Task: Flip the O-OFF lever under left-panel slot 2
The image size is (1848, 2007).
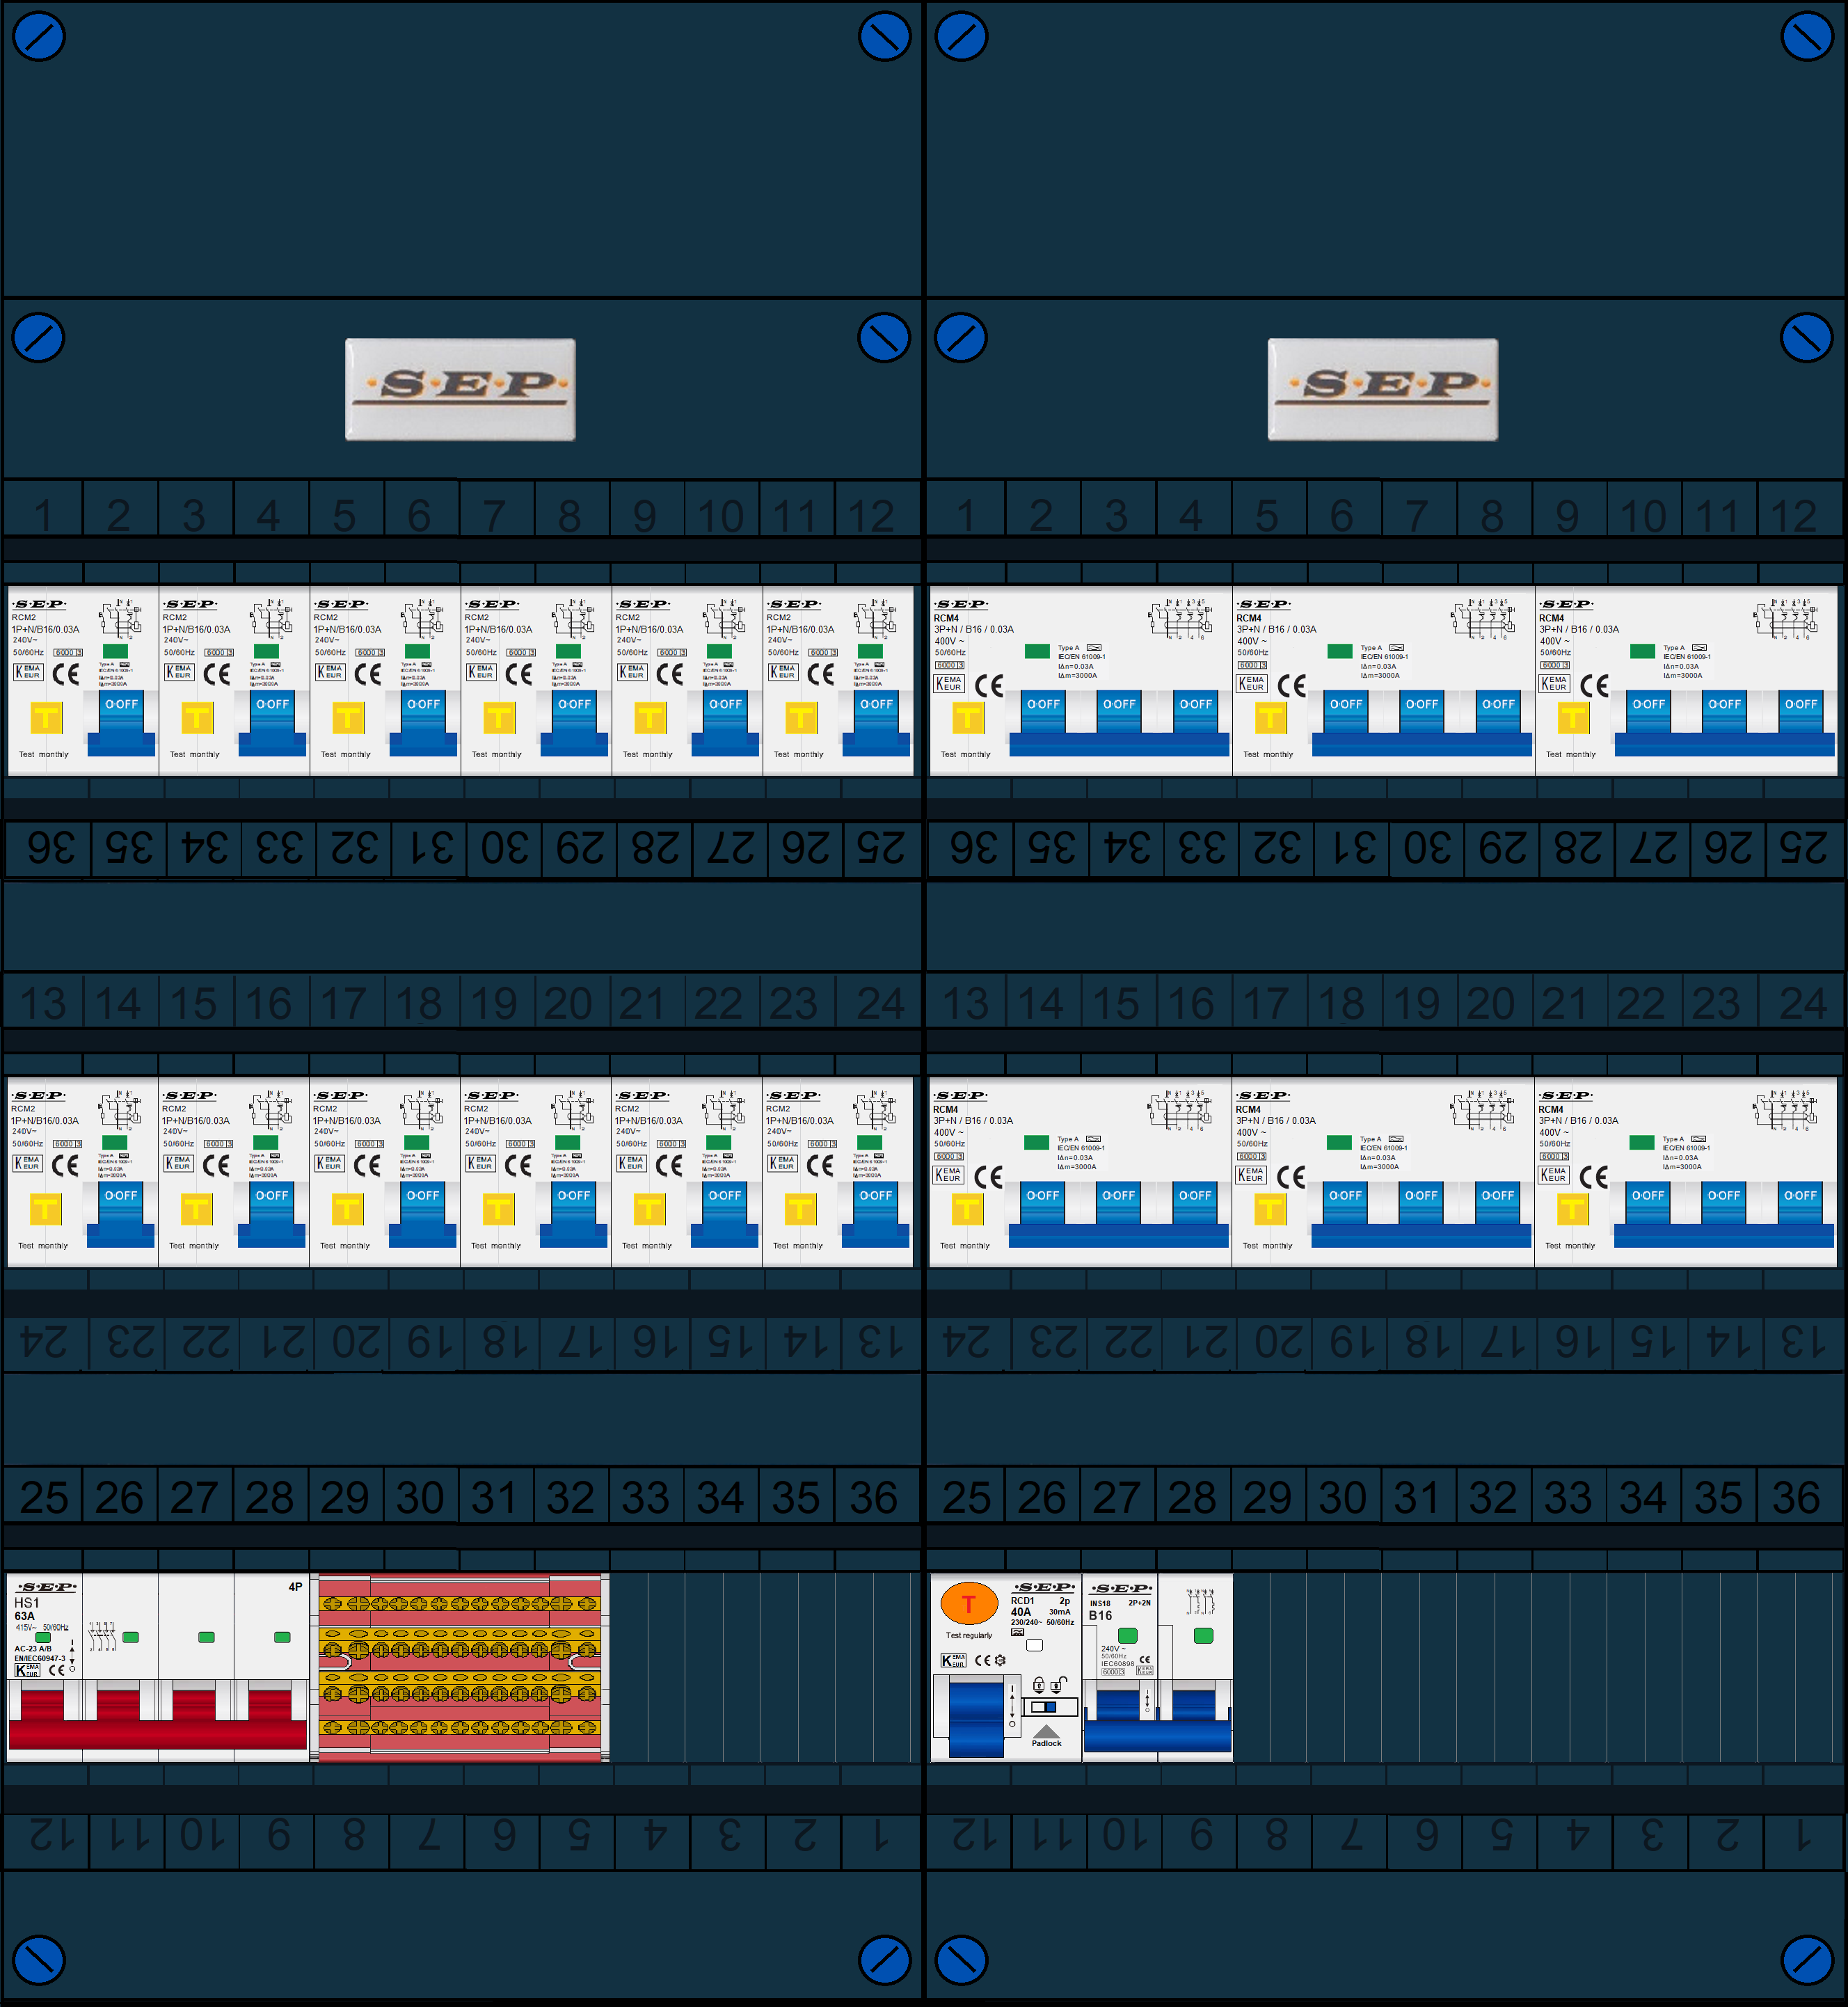Action: click(x=121, y=722)
